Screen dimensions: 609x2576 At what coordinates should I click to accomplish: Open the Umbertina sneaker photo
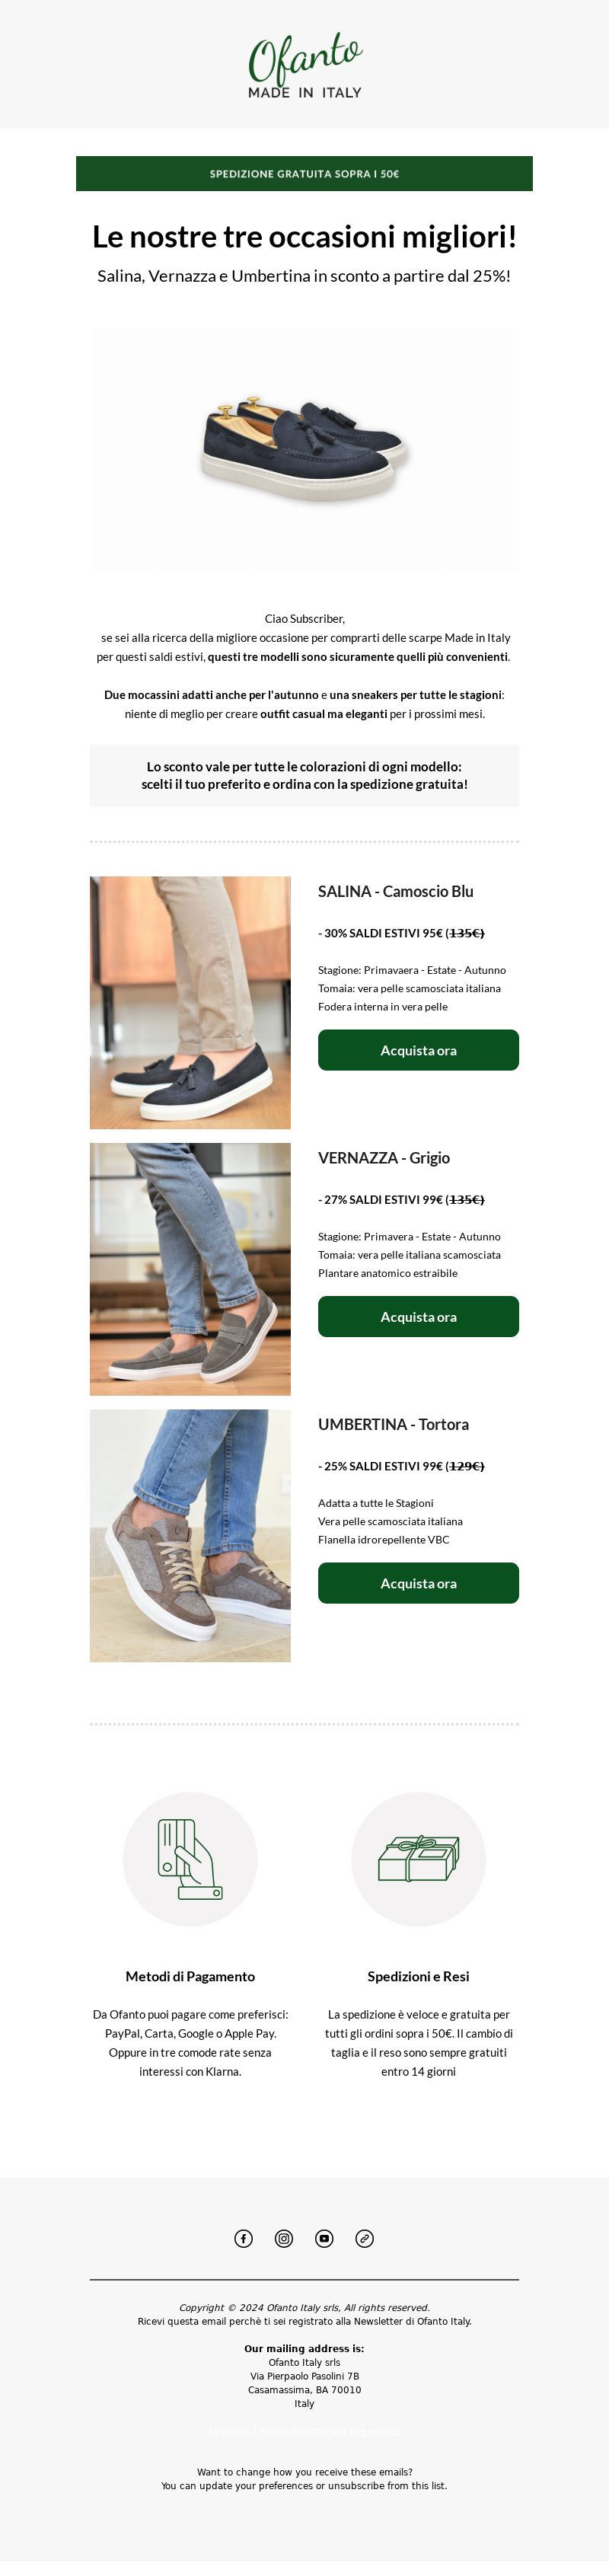point(190,1536)
